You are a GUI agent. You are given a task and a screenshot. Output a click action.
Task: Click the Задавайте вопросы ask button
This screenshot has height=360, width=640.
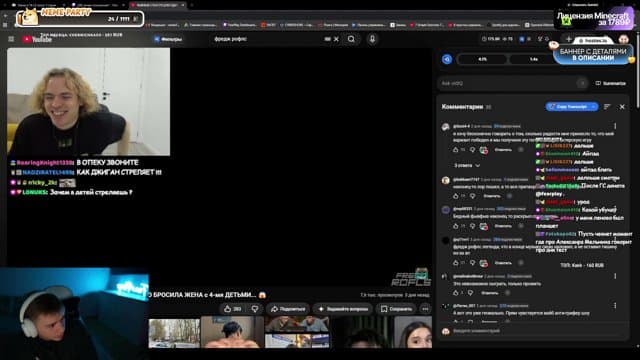[343, 309]
